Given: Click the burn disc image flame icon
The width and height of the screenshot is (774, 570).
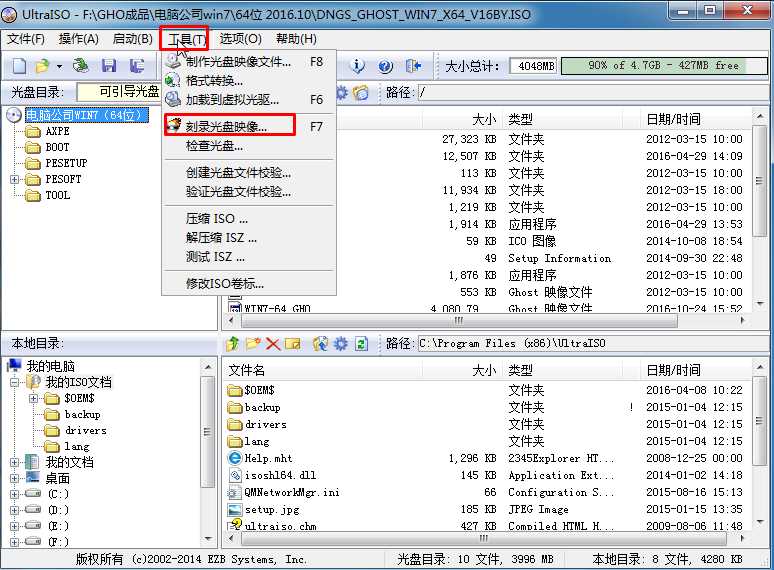Looking at the screenshot, I should [x=174, y=126].
